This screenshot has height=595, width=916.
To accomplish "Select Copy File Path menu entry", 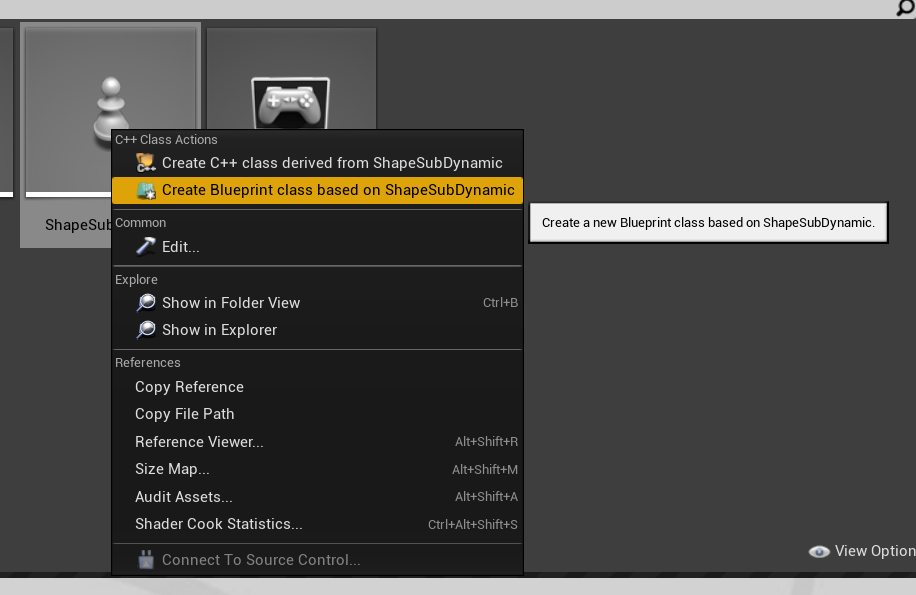I will (x=317, y=414).
